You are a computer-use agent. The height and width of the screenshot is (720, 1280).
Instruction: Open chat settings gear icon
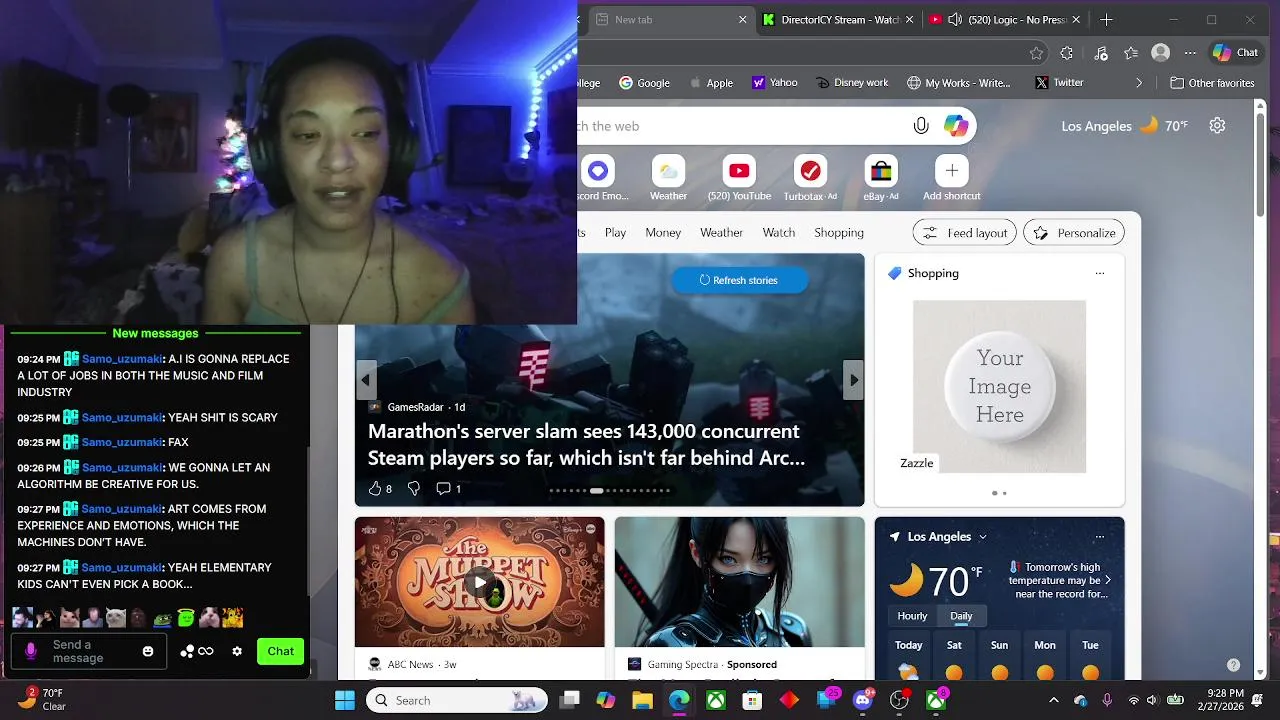point(237,651)
